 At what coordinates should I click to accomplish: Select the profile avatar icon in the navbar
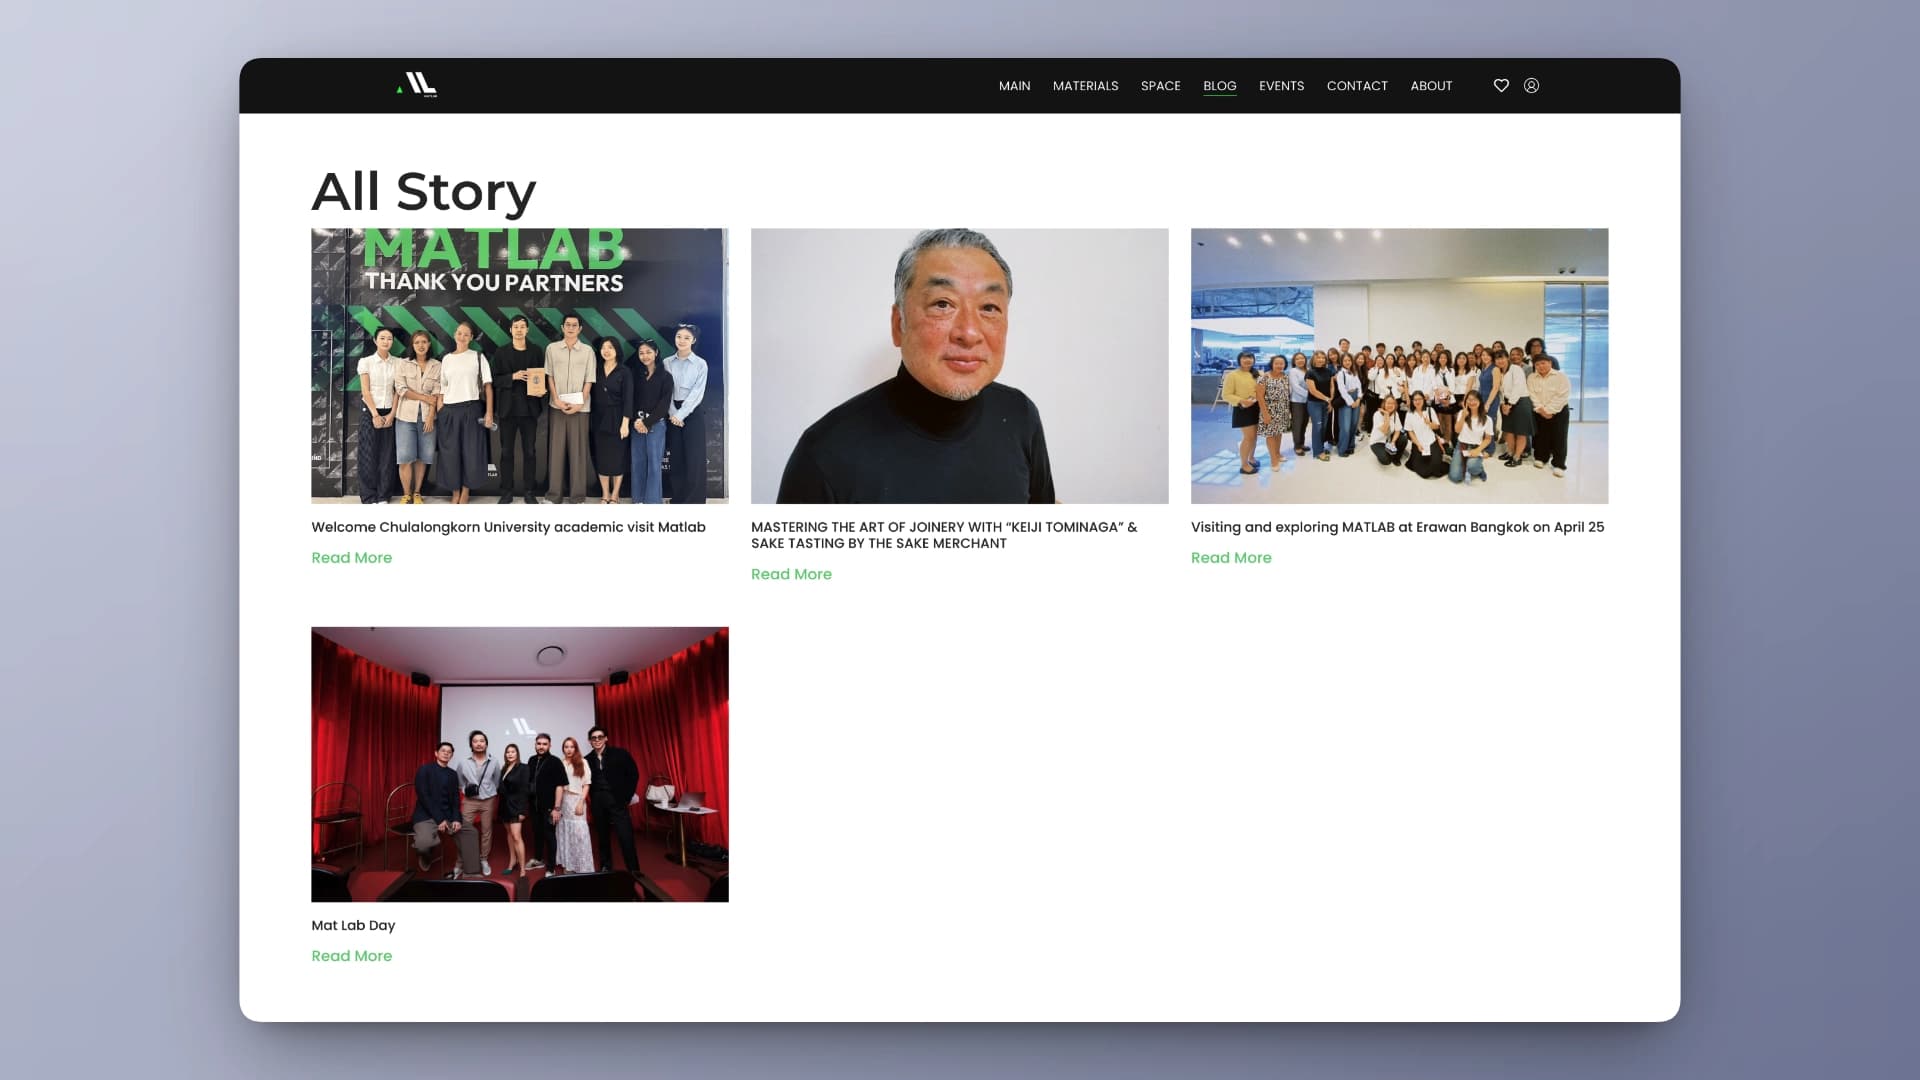pyautogui.click(x=1531, y=86)
